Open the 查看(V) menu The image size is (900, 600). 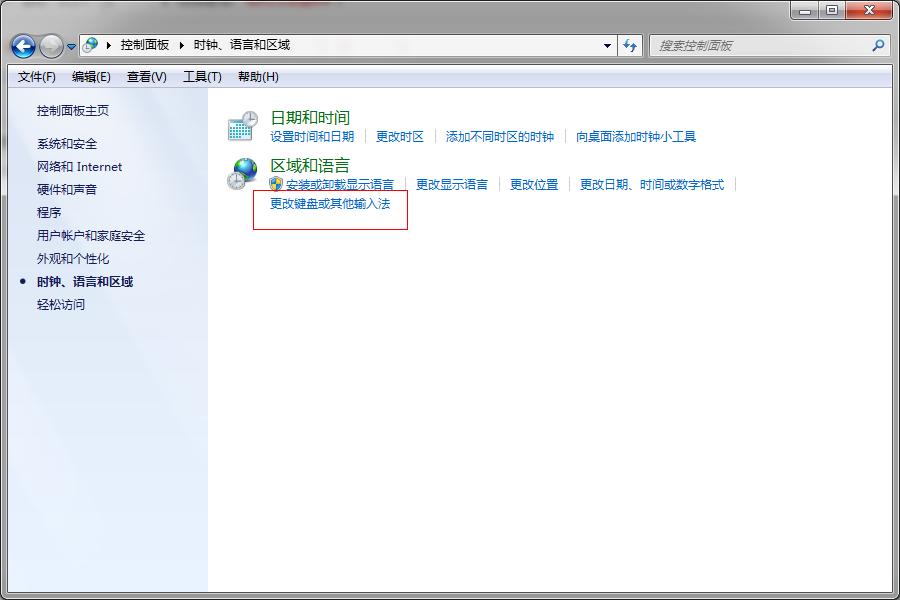tap(146, 76)
